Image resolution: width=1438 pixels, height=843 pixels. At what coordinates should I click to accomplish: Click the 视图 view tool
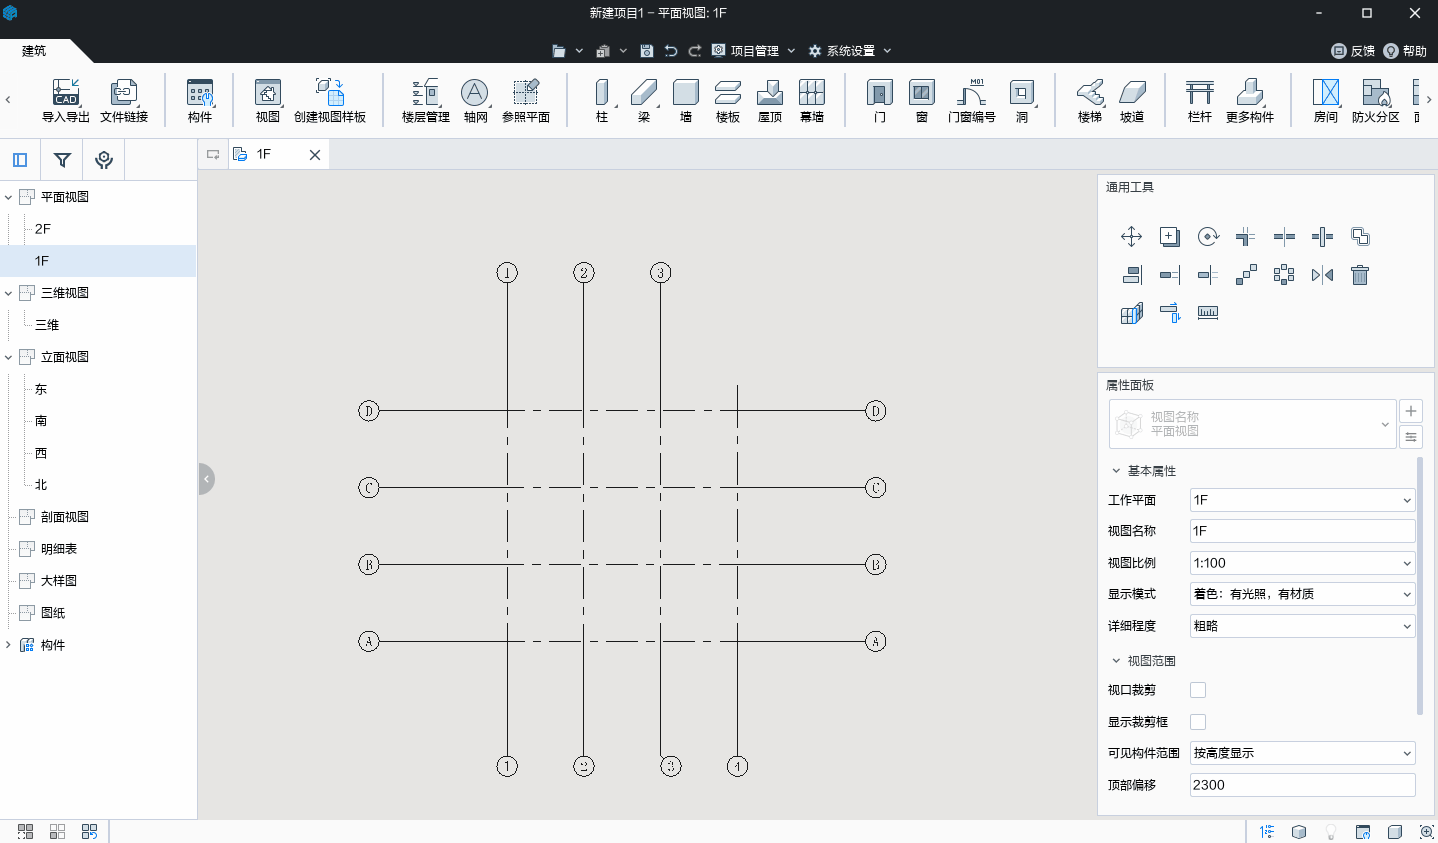pos(268,101)
